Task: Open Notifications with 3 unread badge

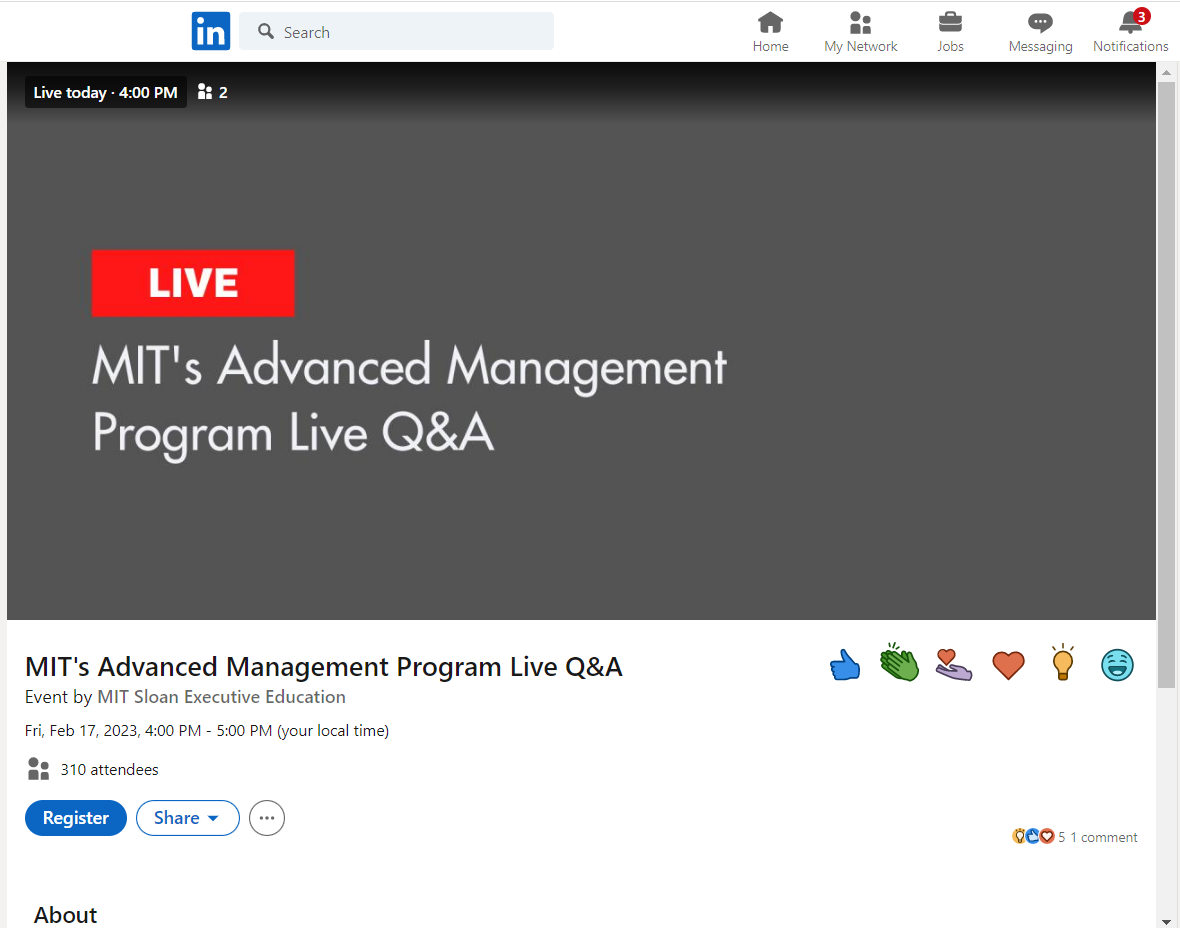Action: pyautogui.click(x=1130, y=32)
